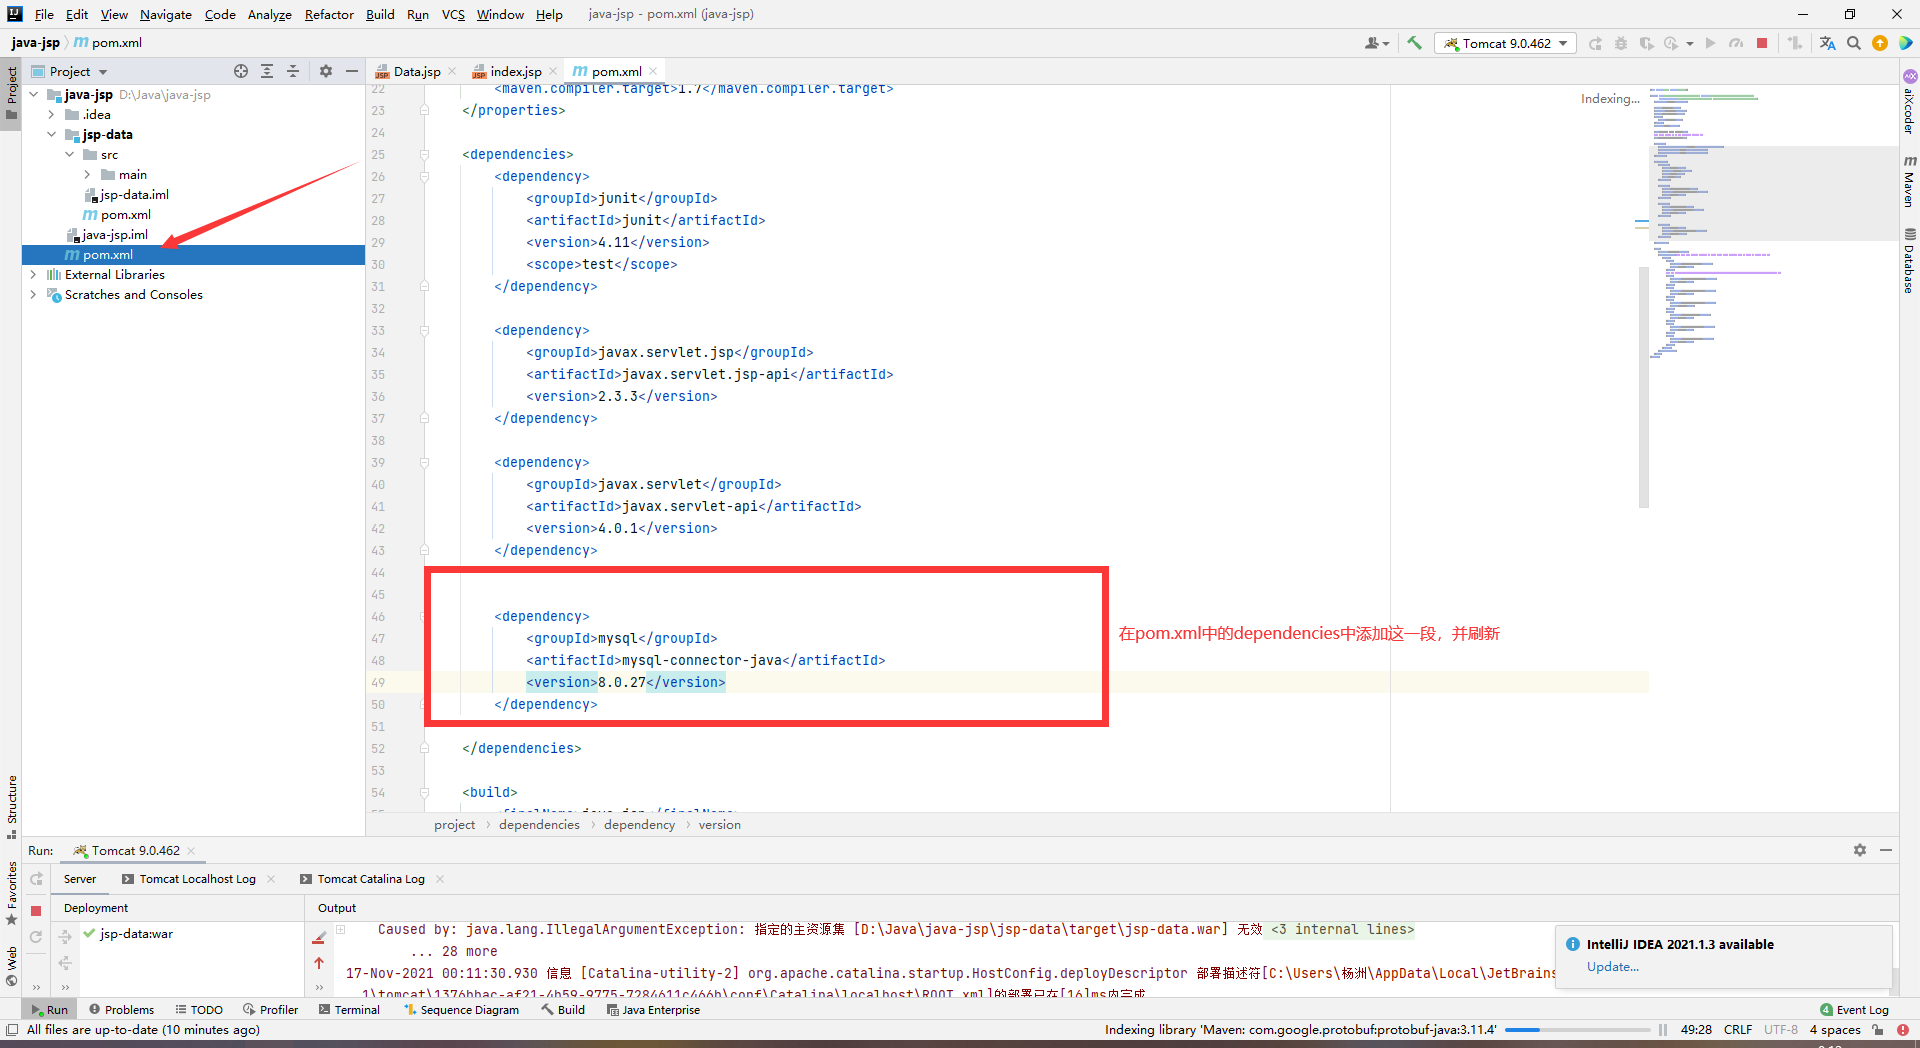This screenshot has height=1048, width=1920.
Task: Click the lock read-only toggle in status bar
Action: click(x=1878, y=1030)
